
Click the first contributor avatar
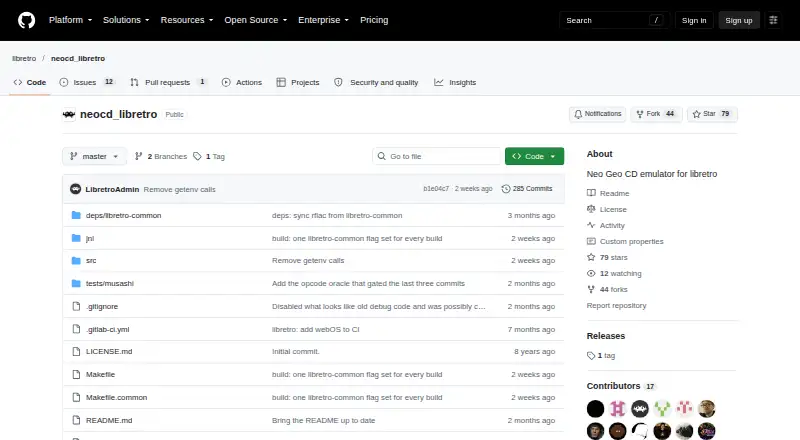(x=595, y=409)
